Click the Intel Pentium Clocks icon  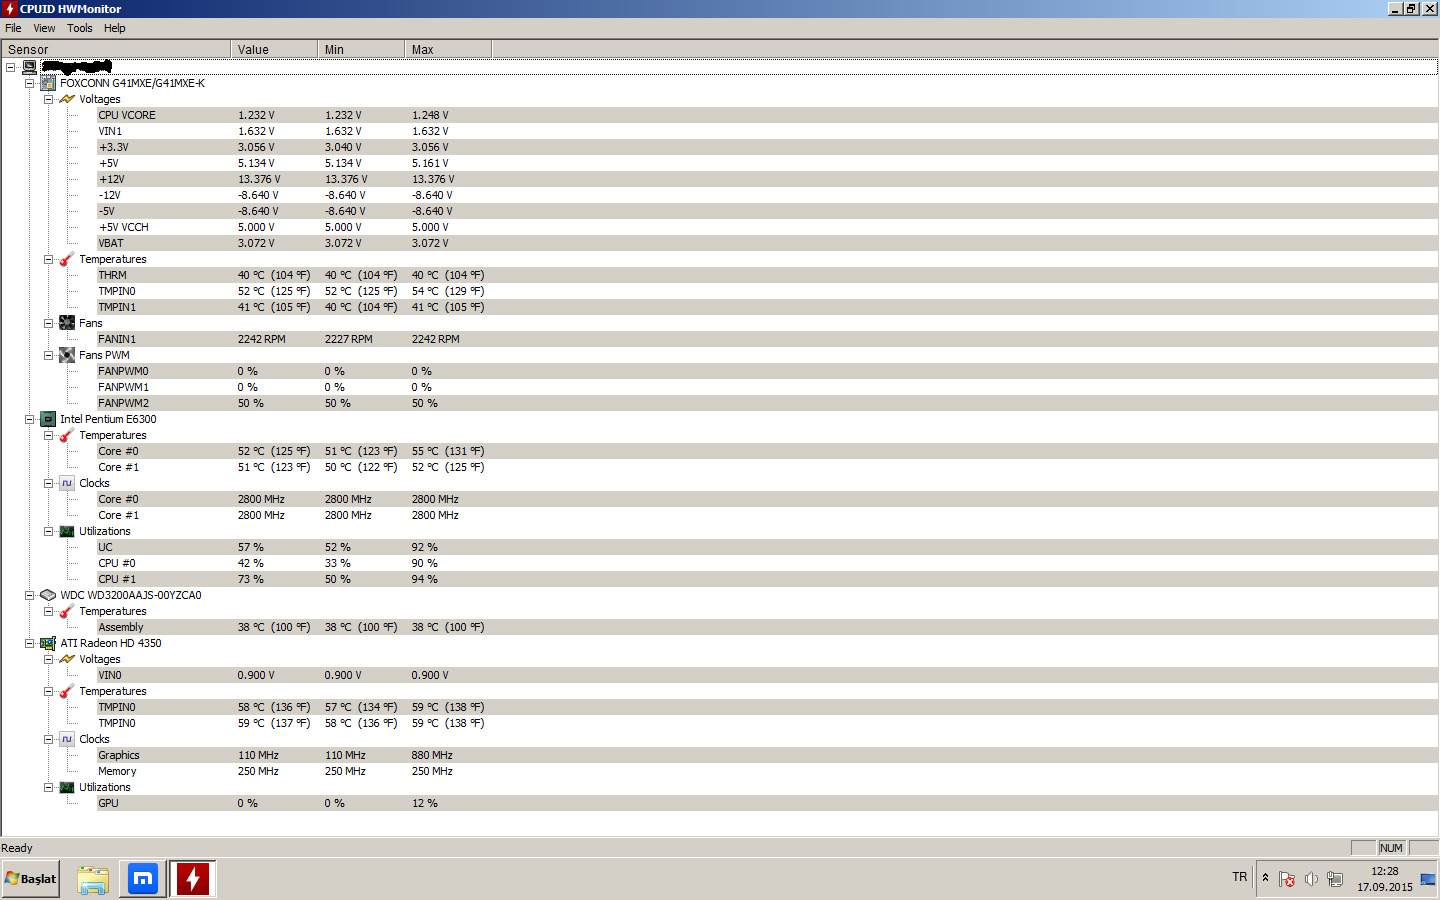pos(67,483)
